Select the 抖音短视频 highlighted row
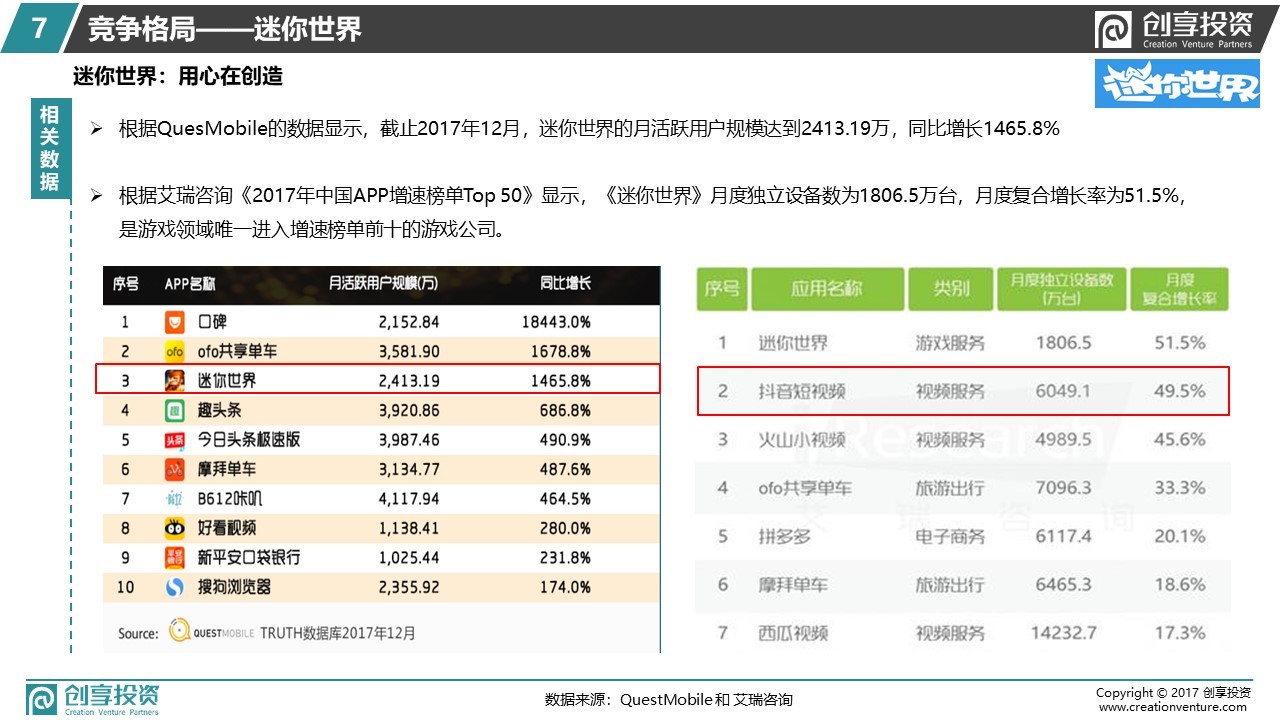 coord(962,391)
